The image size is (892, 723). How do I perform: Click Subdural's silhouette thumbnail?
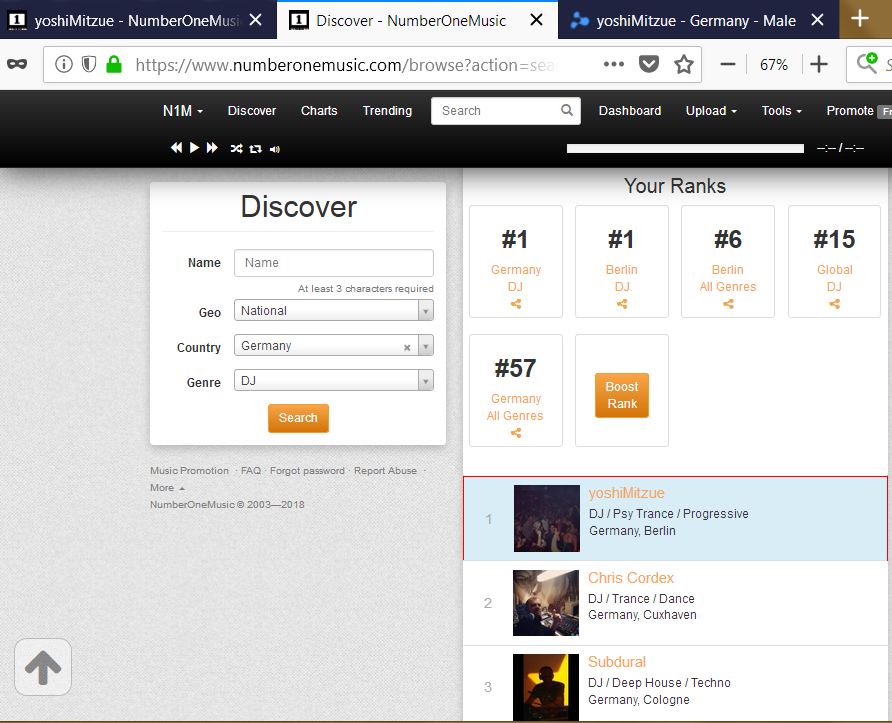coord(546,688)
